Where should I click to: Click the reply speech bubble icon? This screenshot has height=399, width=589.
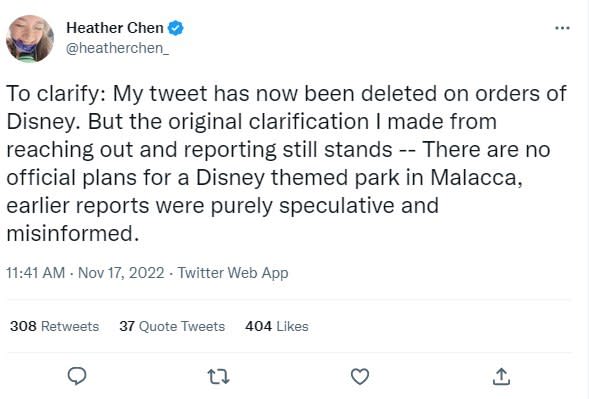[x=77, y=376]
